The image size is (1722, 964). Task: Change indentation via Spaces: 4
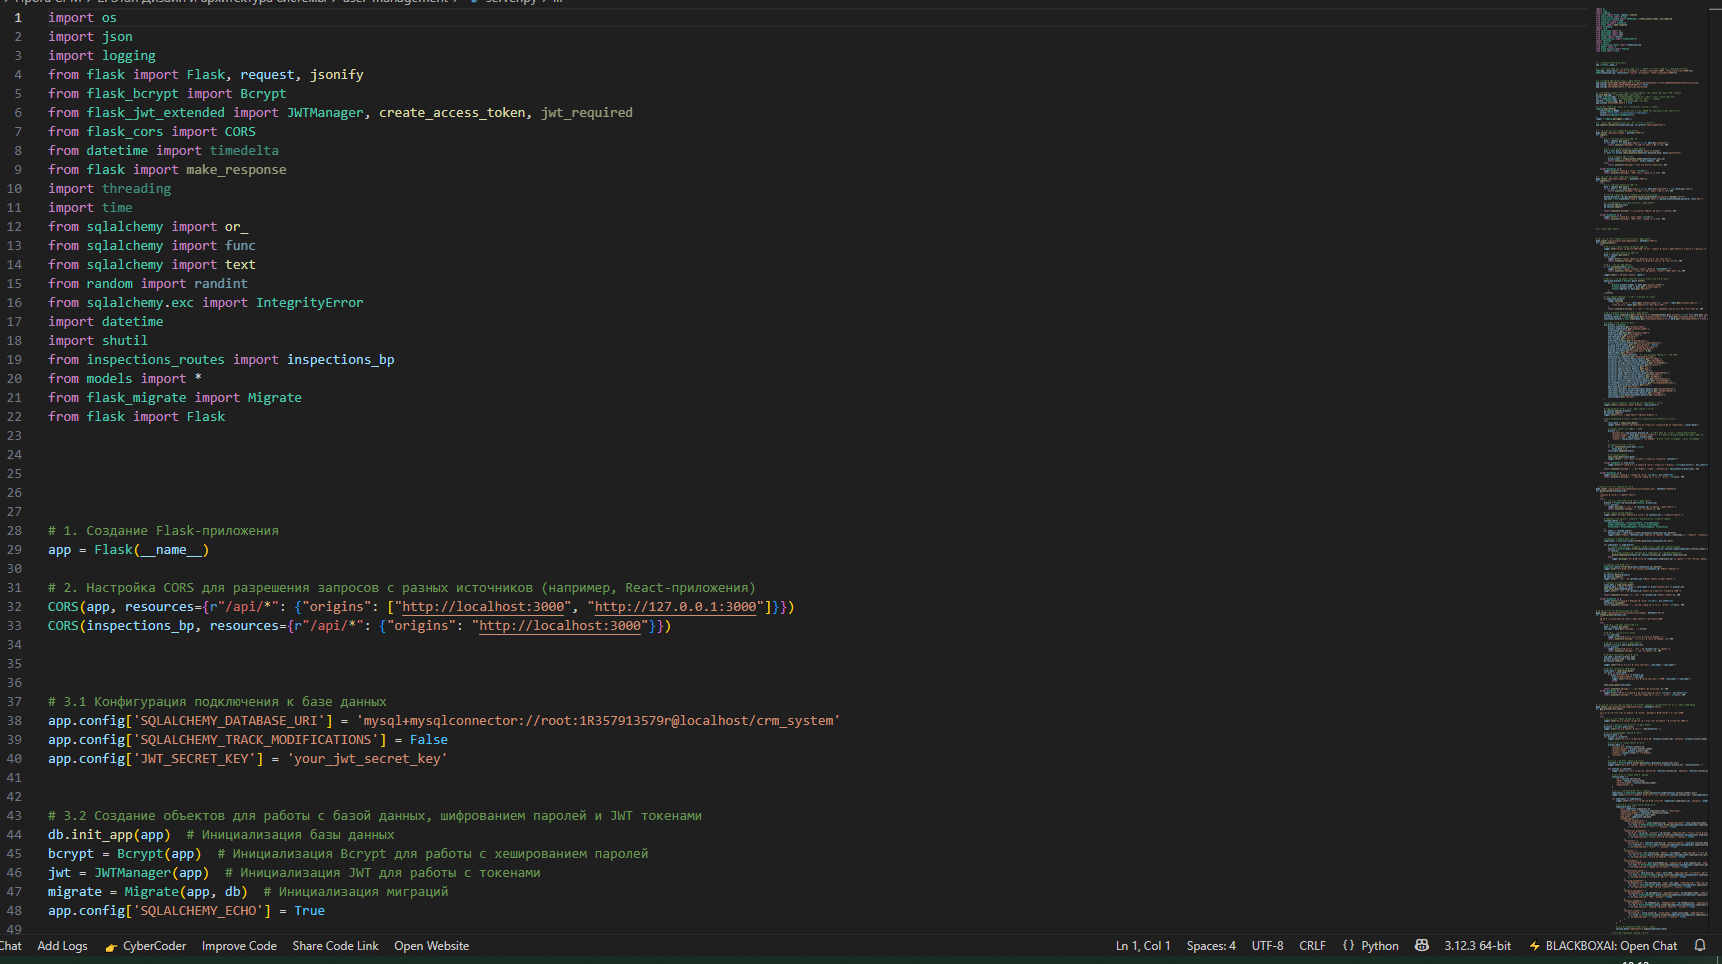tap(1211, 946)
